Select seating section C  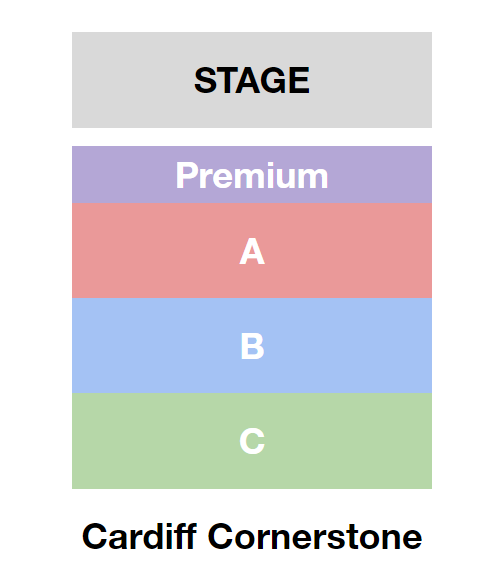(252, 441)
